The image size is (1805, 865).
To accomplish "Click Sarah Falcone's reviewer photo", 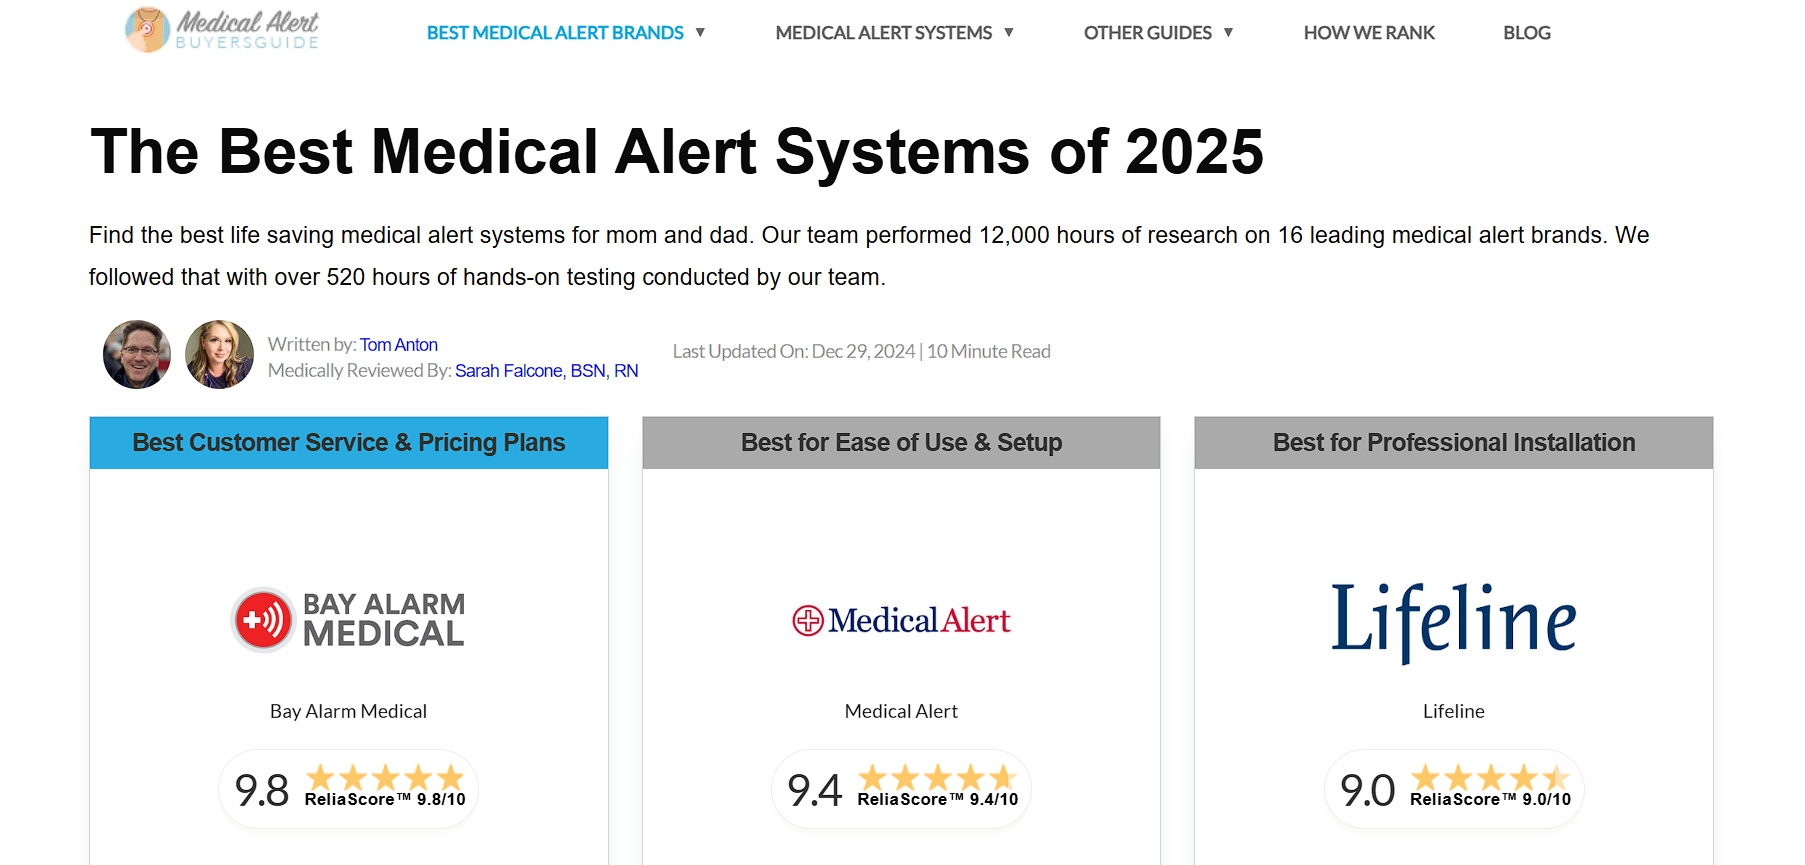I will [219, 354].
